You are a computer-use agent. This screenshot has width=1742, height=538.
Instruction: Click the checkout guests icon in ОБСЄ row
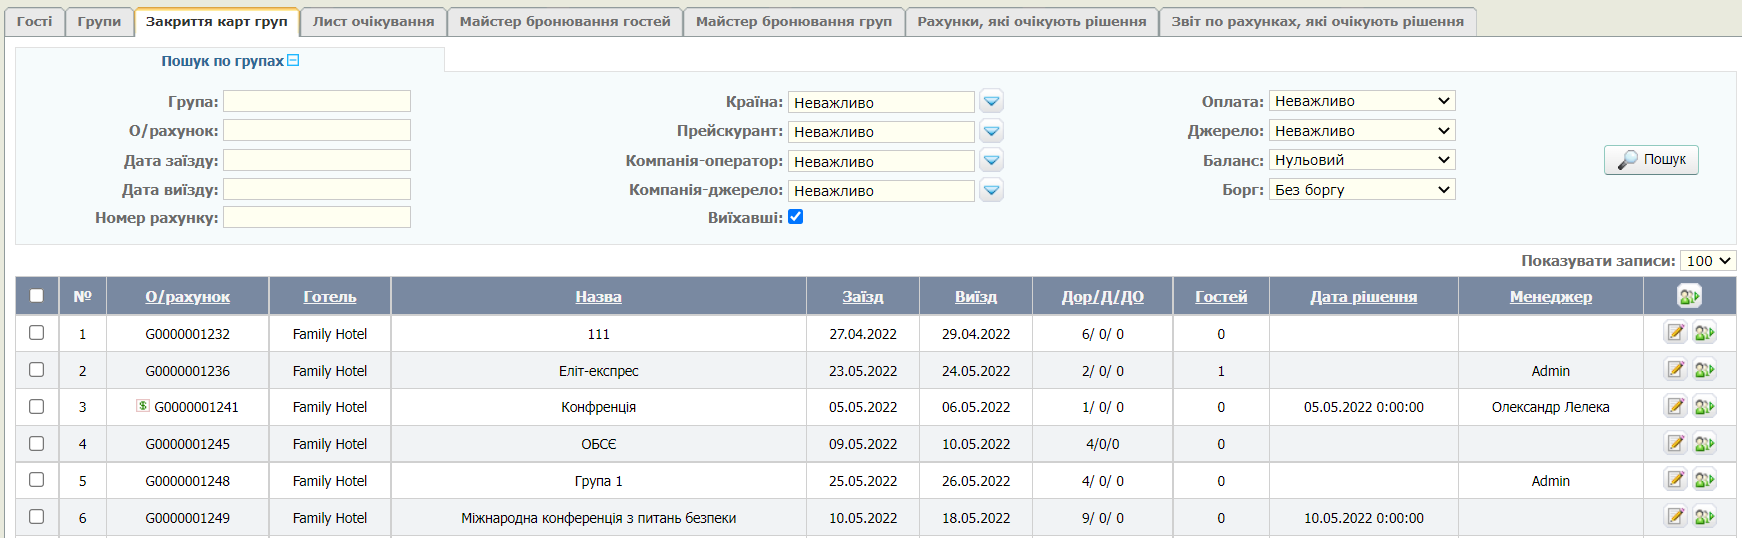[1704, 444]
